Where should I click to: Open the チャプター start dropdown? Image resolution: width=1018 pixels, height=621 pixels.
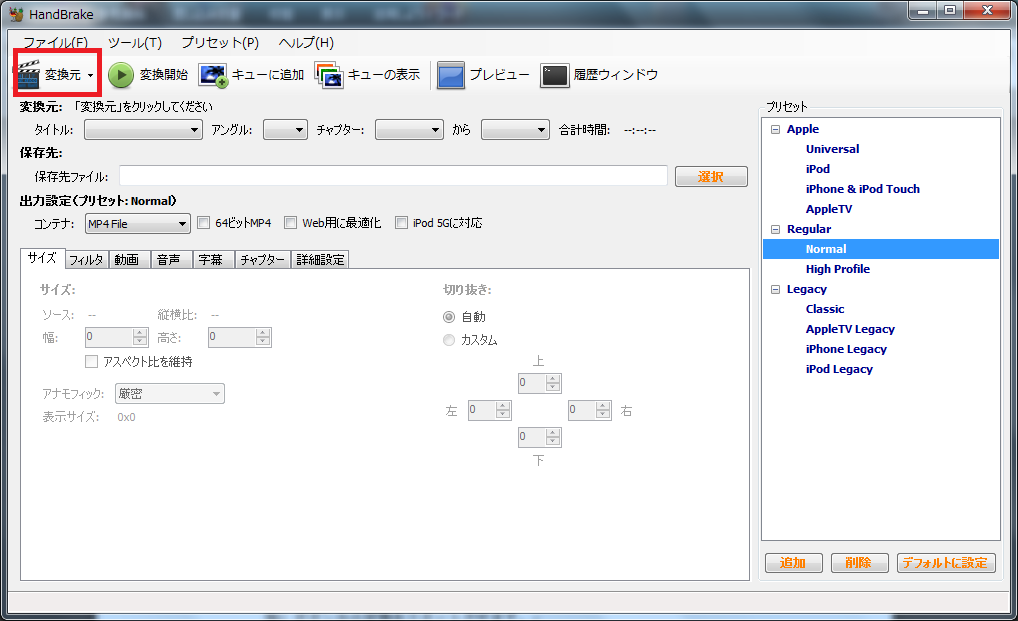tap(409, 130)
